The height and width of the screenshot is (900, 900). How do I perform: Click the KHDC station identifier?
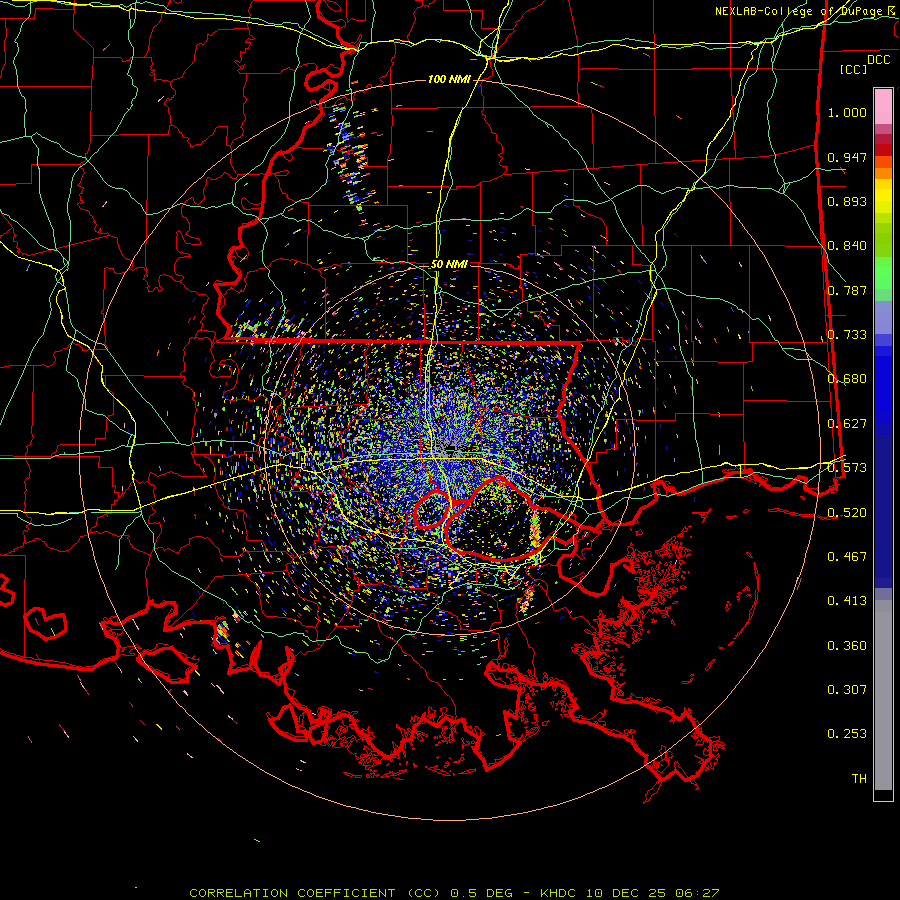[560, 893]
